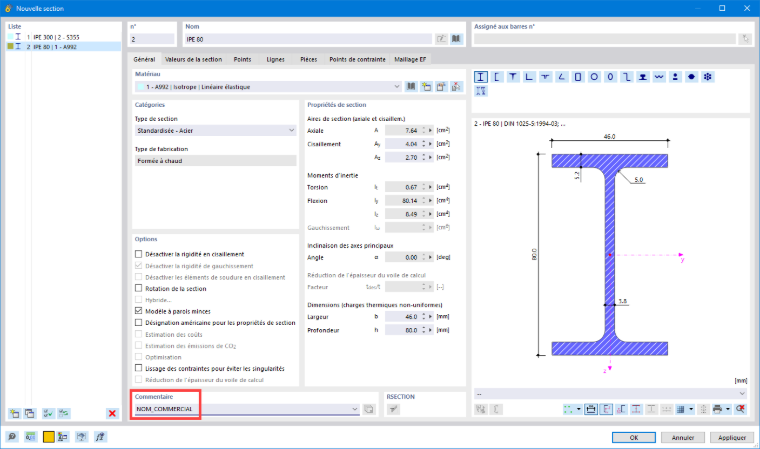Edit section name with pencil icon

click(x=441, y=39)
